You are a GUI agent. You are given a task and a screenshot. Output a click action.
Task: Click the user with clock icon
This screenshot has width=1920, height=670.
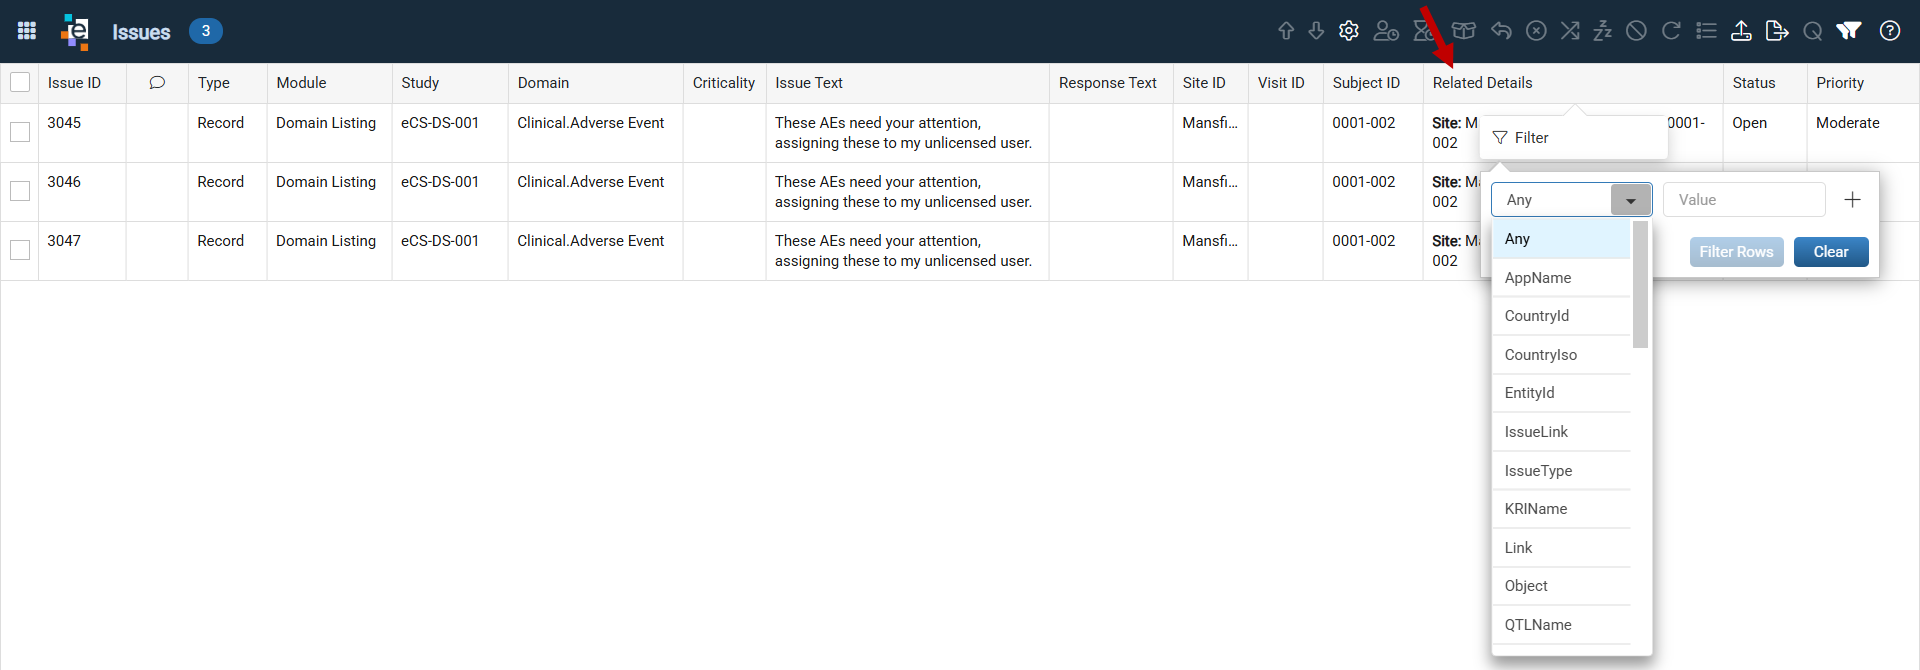click(1386, 31)
